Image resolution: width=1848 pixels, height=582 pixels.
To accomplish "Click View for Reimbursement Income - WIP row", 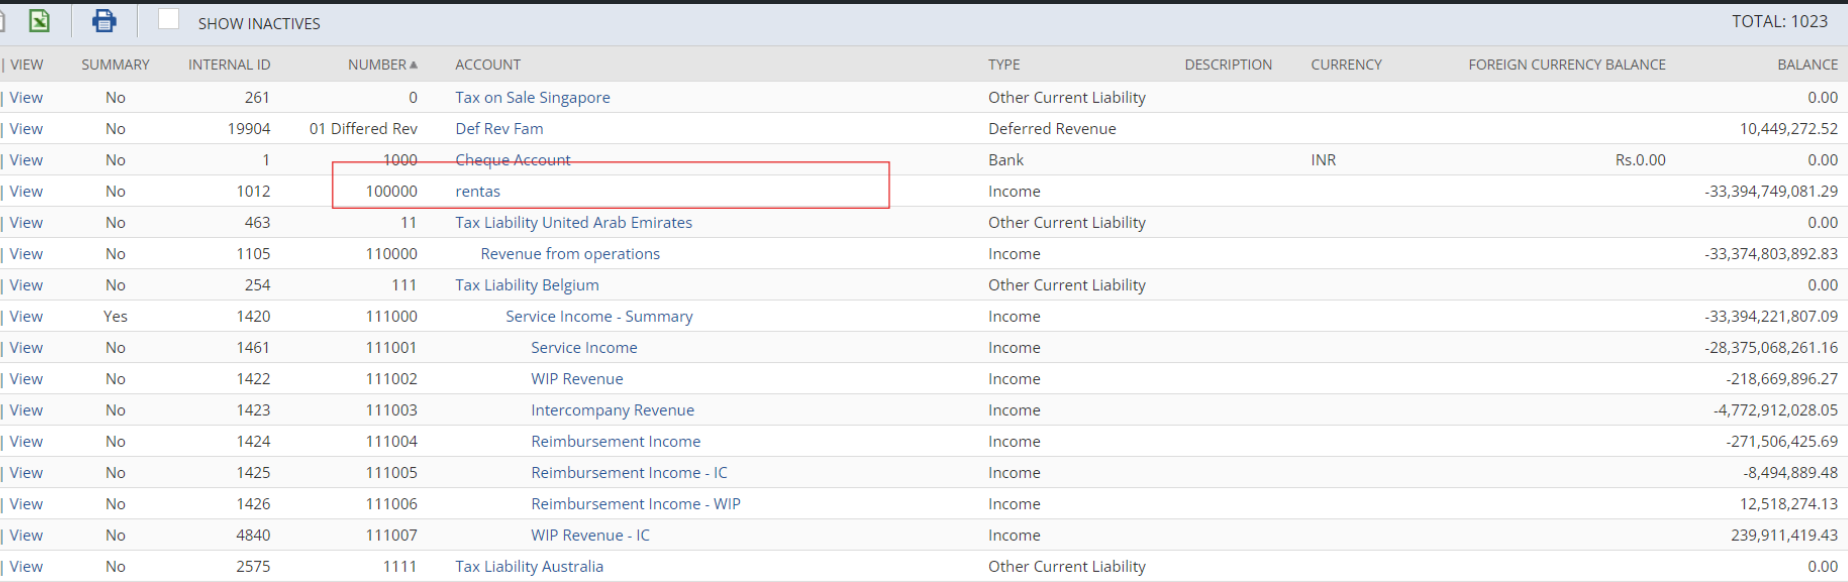I will coord(26,504).
